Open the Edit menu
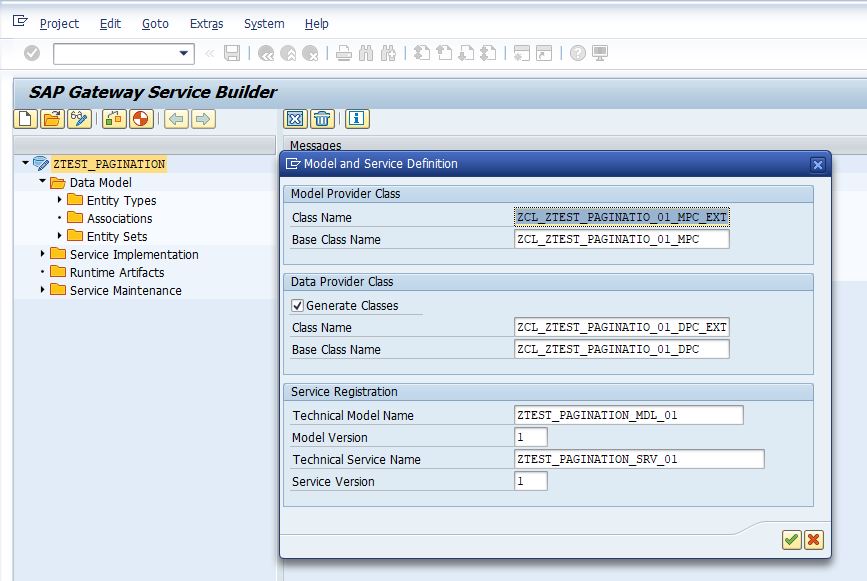 pos(110,24)
